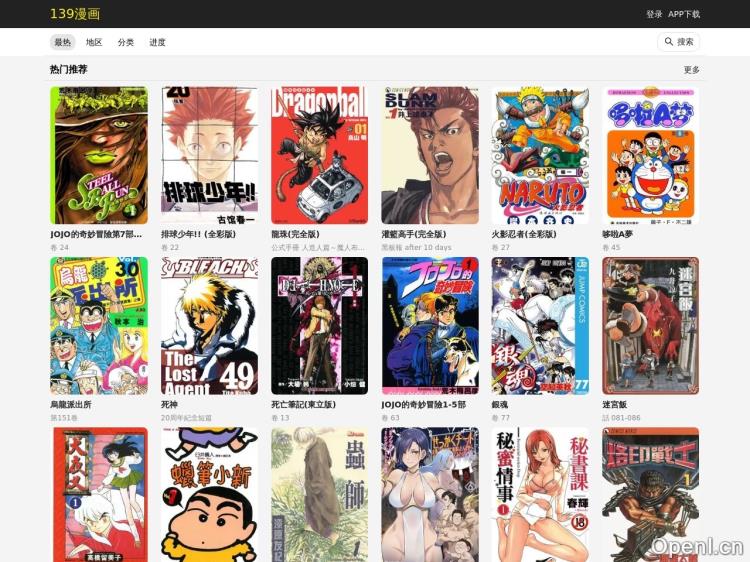Viewport: 750px width, 562px height.
Task: Open the 分类 category tab
Action: [126, 42]
